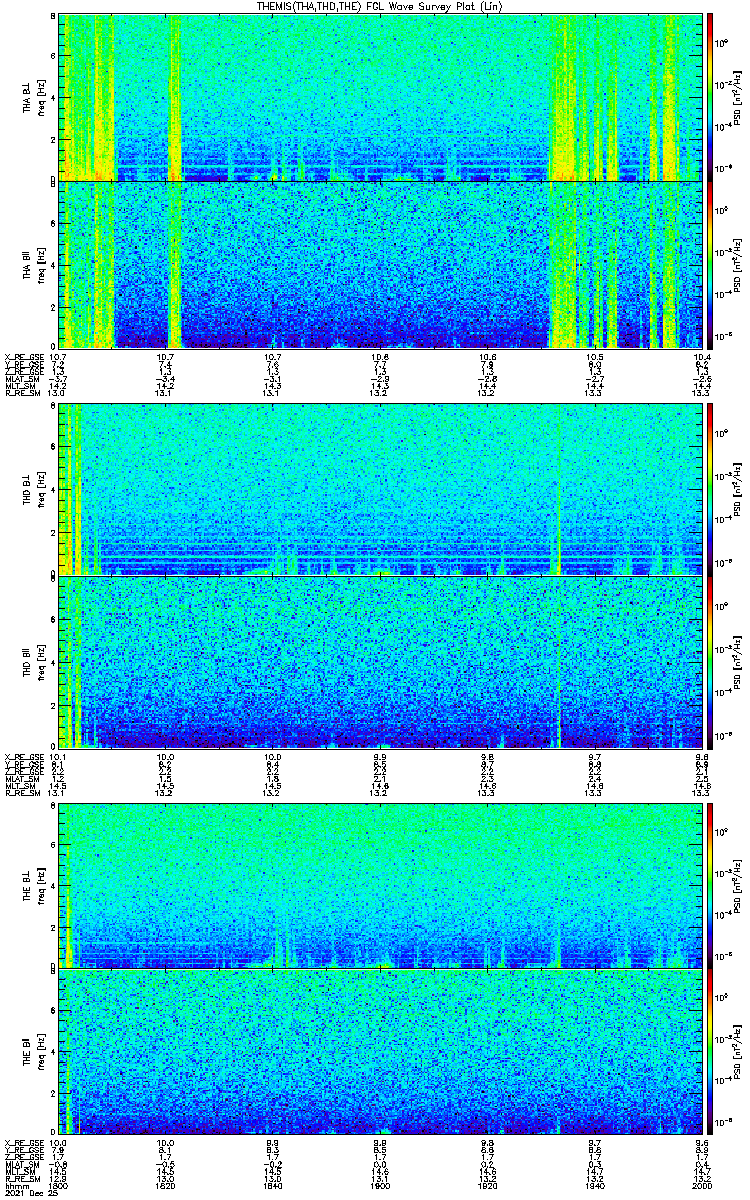750x1200 pixels.
Task: Click the PSD label beside THE B-parallel color bar
Action: [737, 1052]
